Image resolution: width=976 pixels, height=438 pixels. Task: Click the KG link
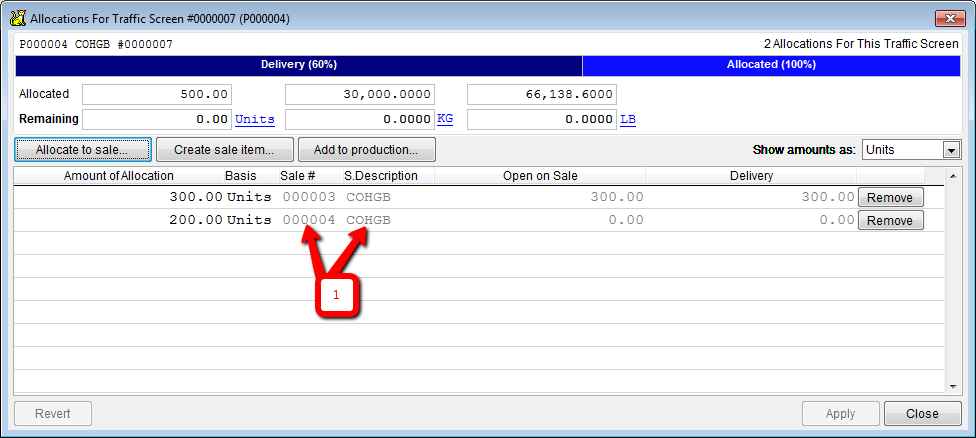pos(444,119)
